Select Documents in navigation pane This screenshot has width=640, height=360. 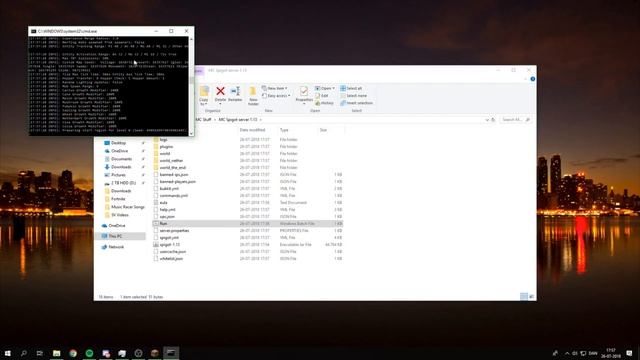122,159
